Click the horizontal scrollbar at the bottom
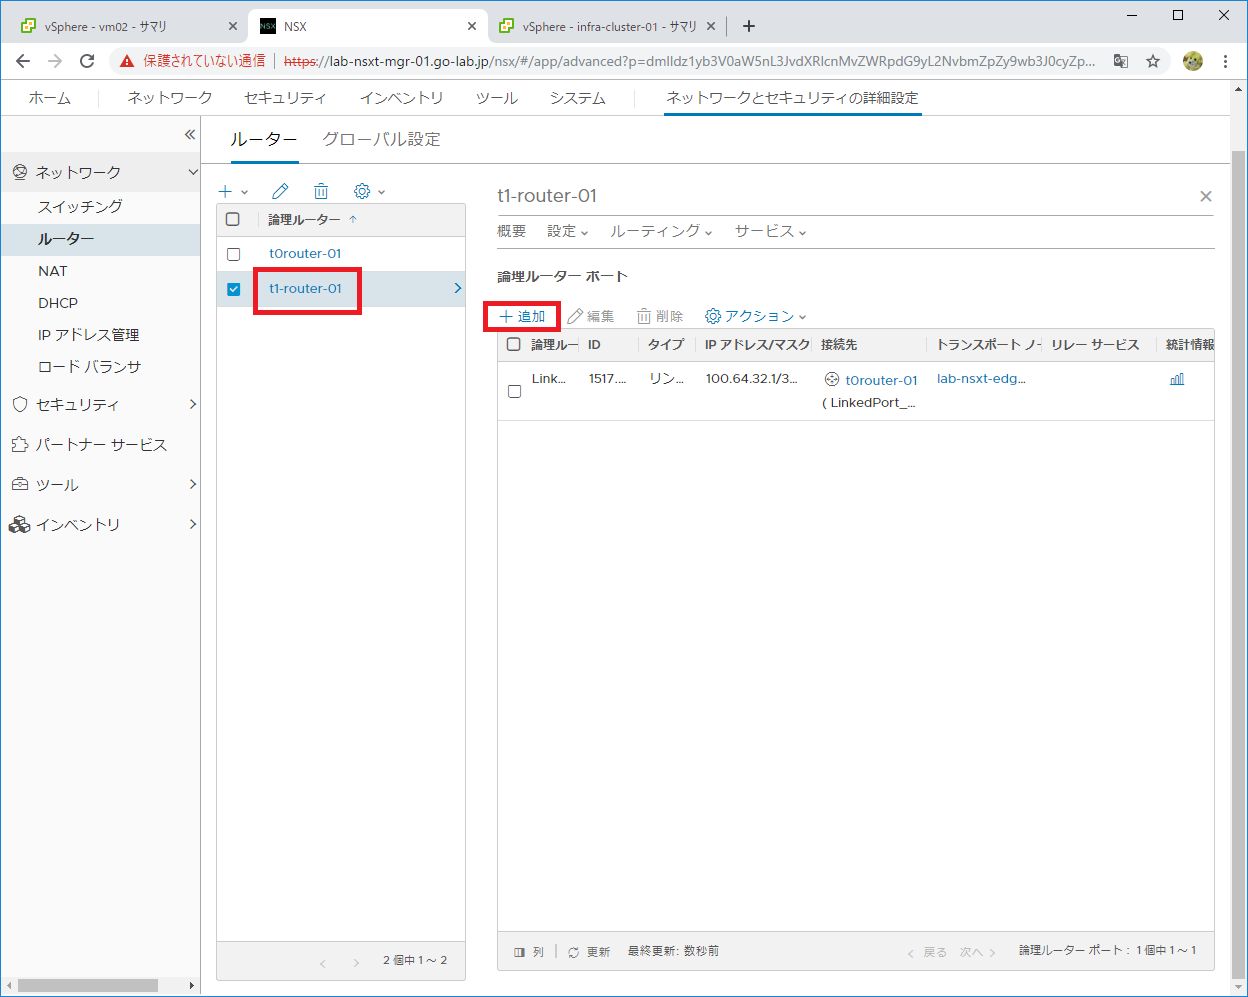This screenshot has width=1248, height=997. pos(88,986)
